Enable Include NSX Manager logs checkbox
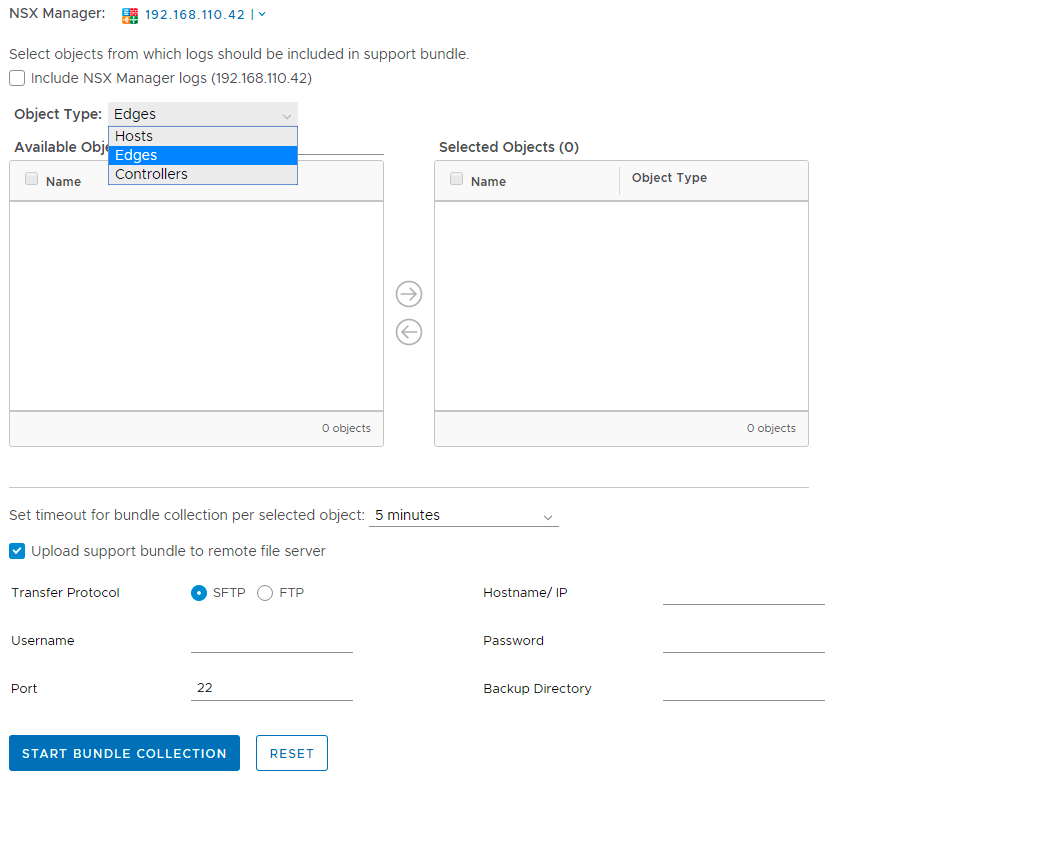 (17, 78)
